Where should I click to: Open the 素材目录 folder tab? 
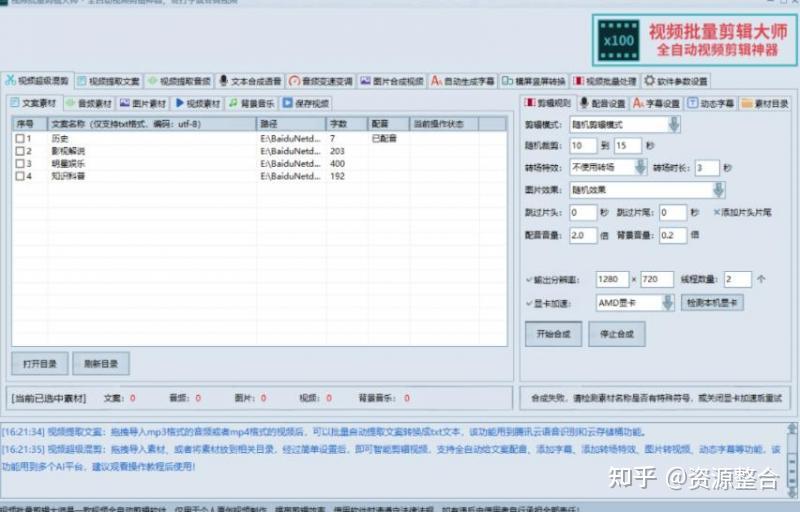(765, 104)
